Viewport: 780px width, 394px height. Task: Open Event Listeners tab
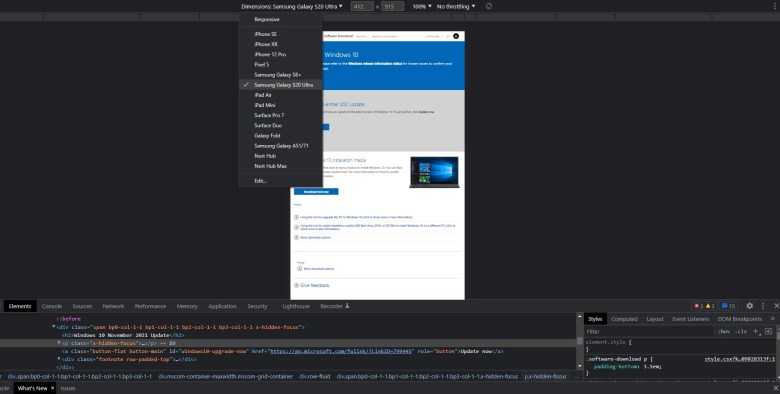(x=690, y=319)
